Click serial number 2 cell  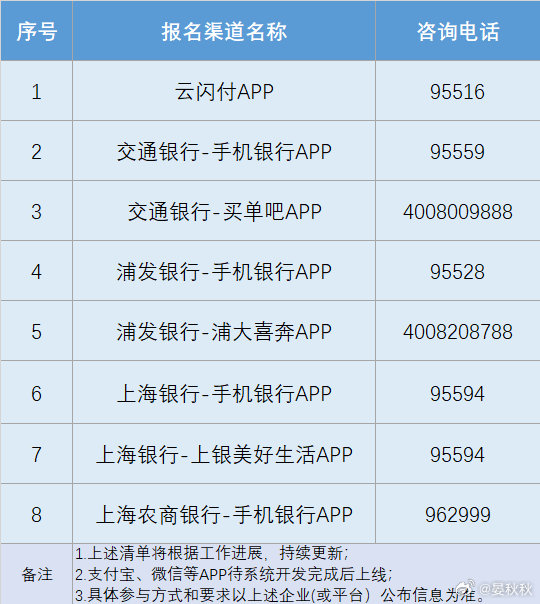click(x=37, y=151)
